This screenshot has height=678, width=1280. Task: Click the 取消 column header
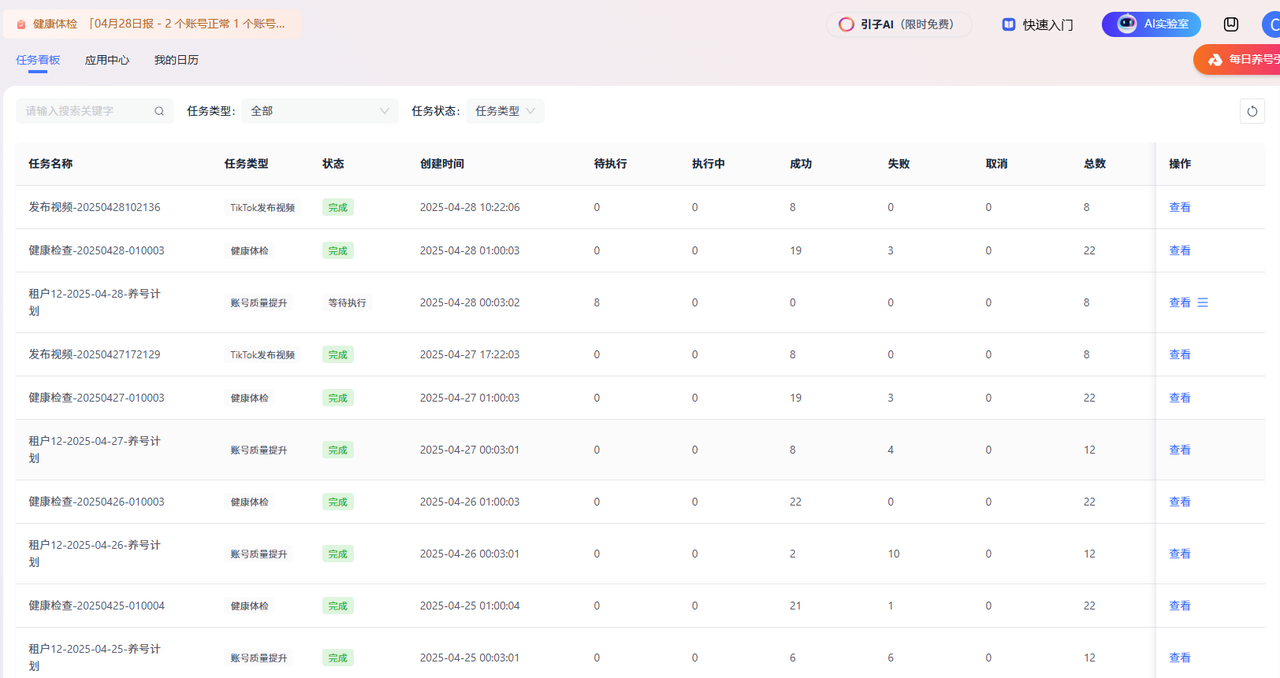coord(997,164)
